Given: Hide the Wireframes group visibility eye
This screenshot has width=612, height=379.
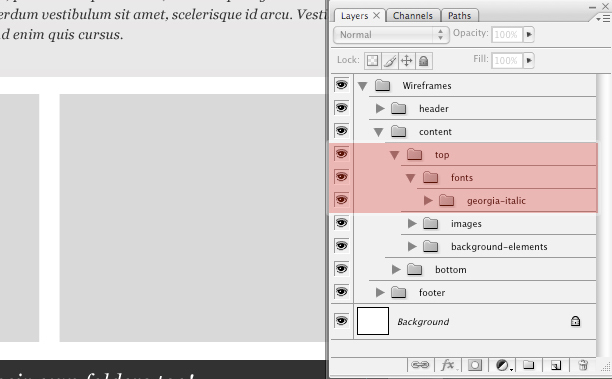Looking at the screenshot, I should 342,85.
